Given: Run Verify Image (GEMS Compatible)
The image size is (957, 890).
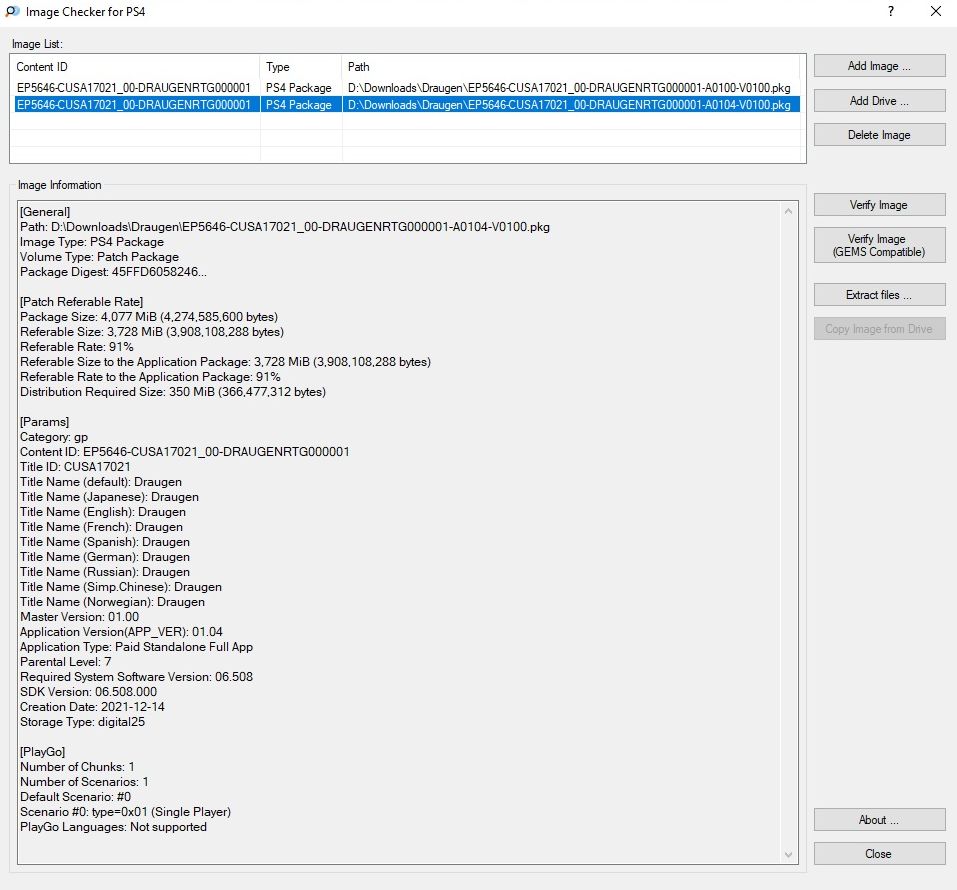Looking at the screenshot, I should [x=879, y=245].
